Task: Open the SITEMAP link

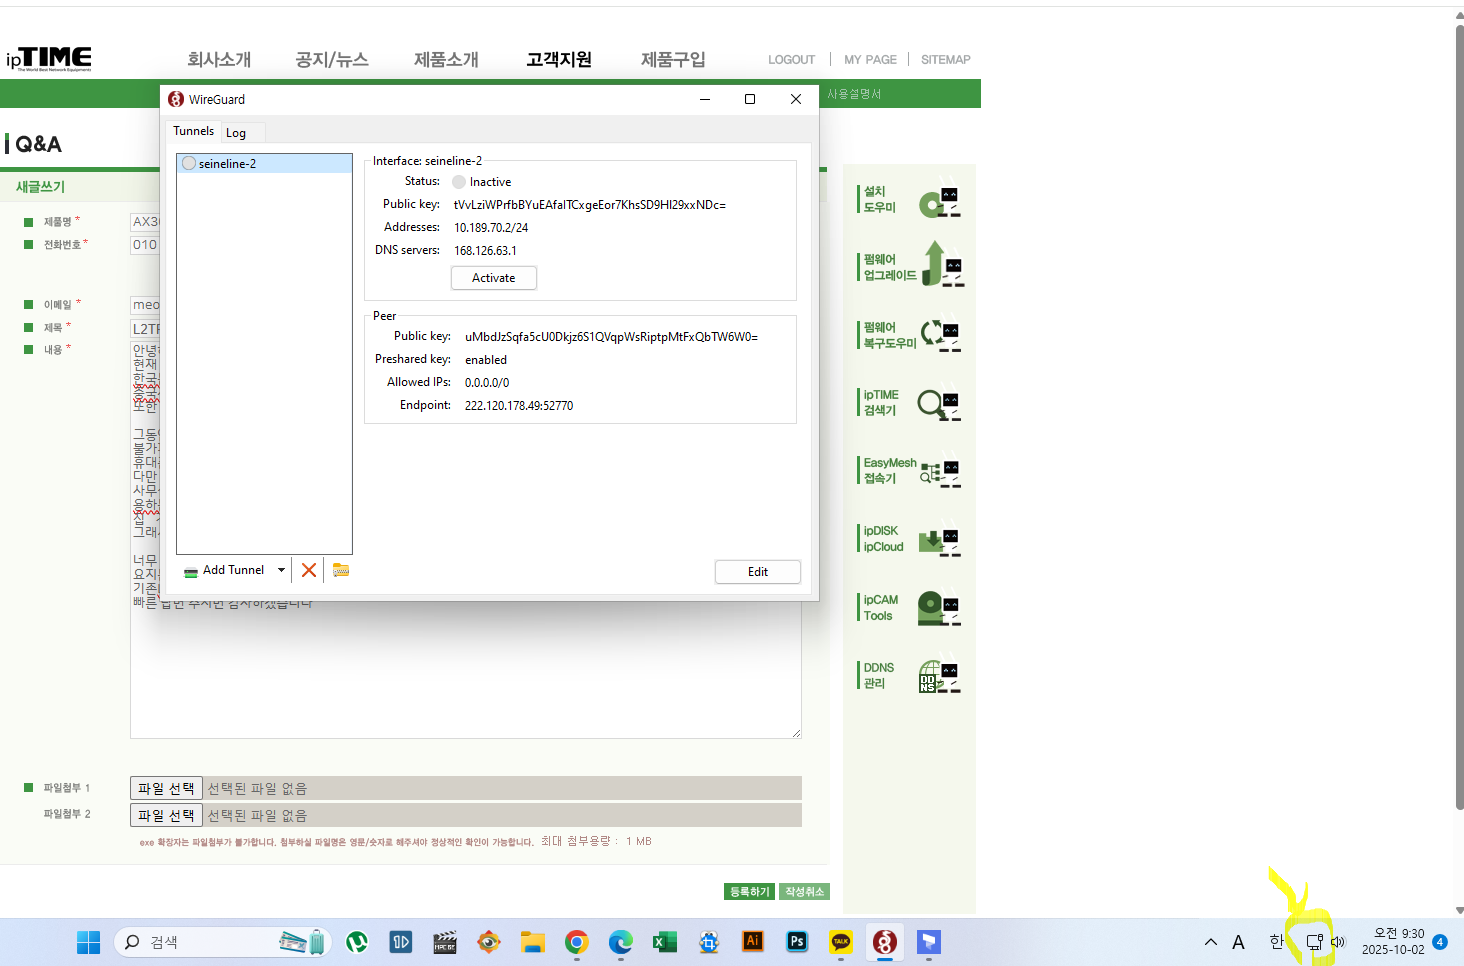Action: [946, 60]
